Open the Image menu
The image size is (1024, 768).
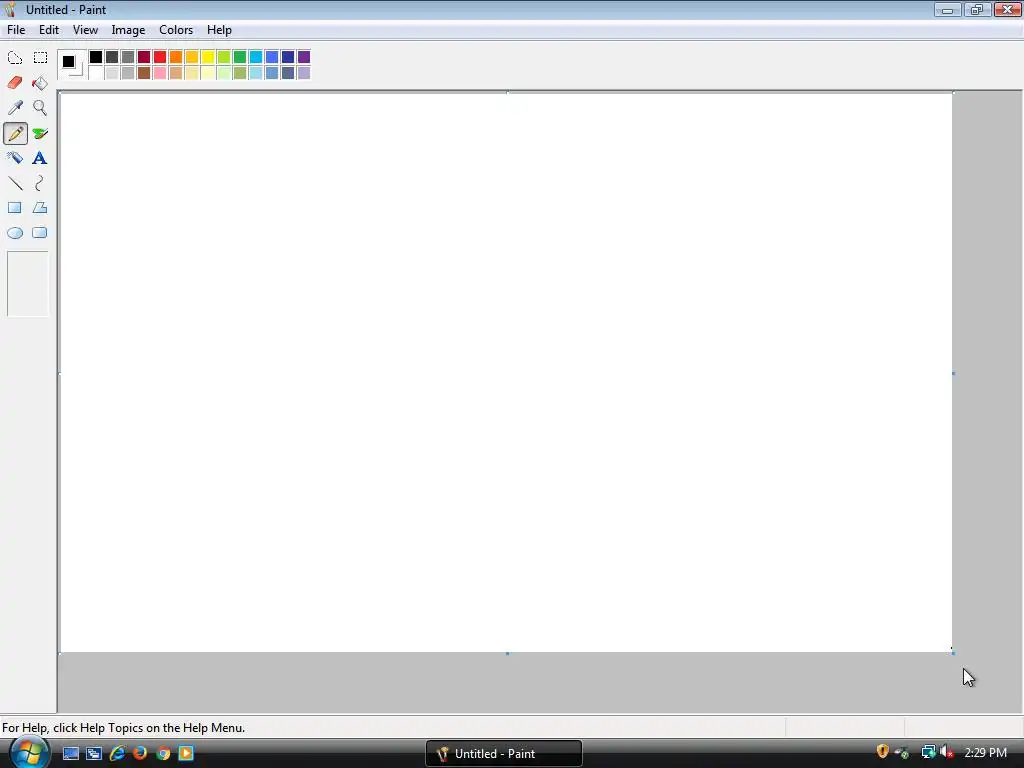(x=128, y=30)
